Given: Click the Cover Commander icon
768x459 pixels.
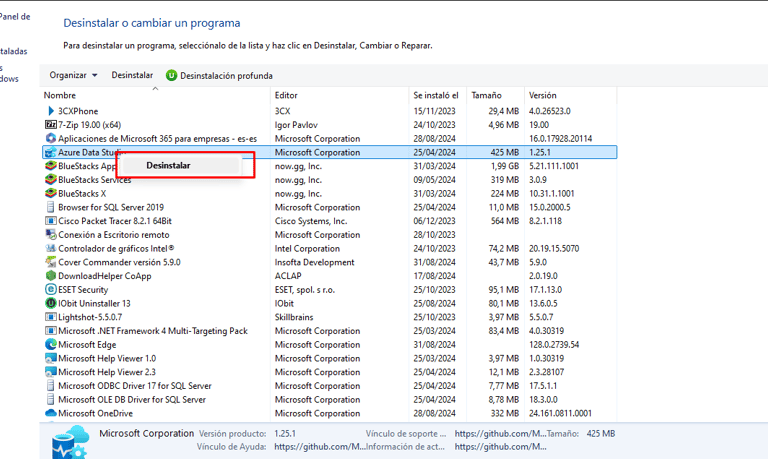Looking at the screenshot, I should [x=50, y=262].
